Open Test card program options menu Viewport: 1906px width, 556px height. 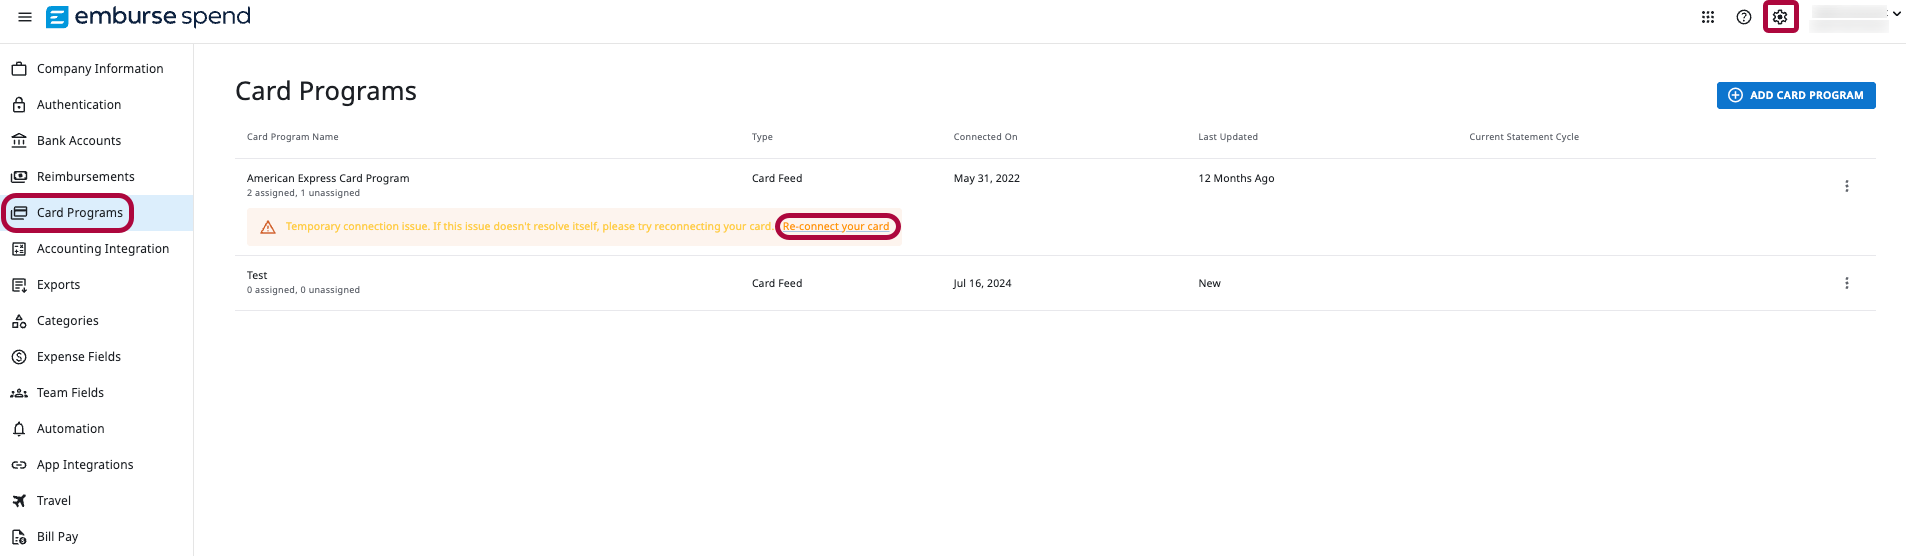(x=1846, y=283)
